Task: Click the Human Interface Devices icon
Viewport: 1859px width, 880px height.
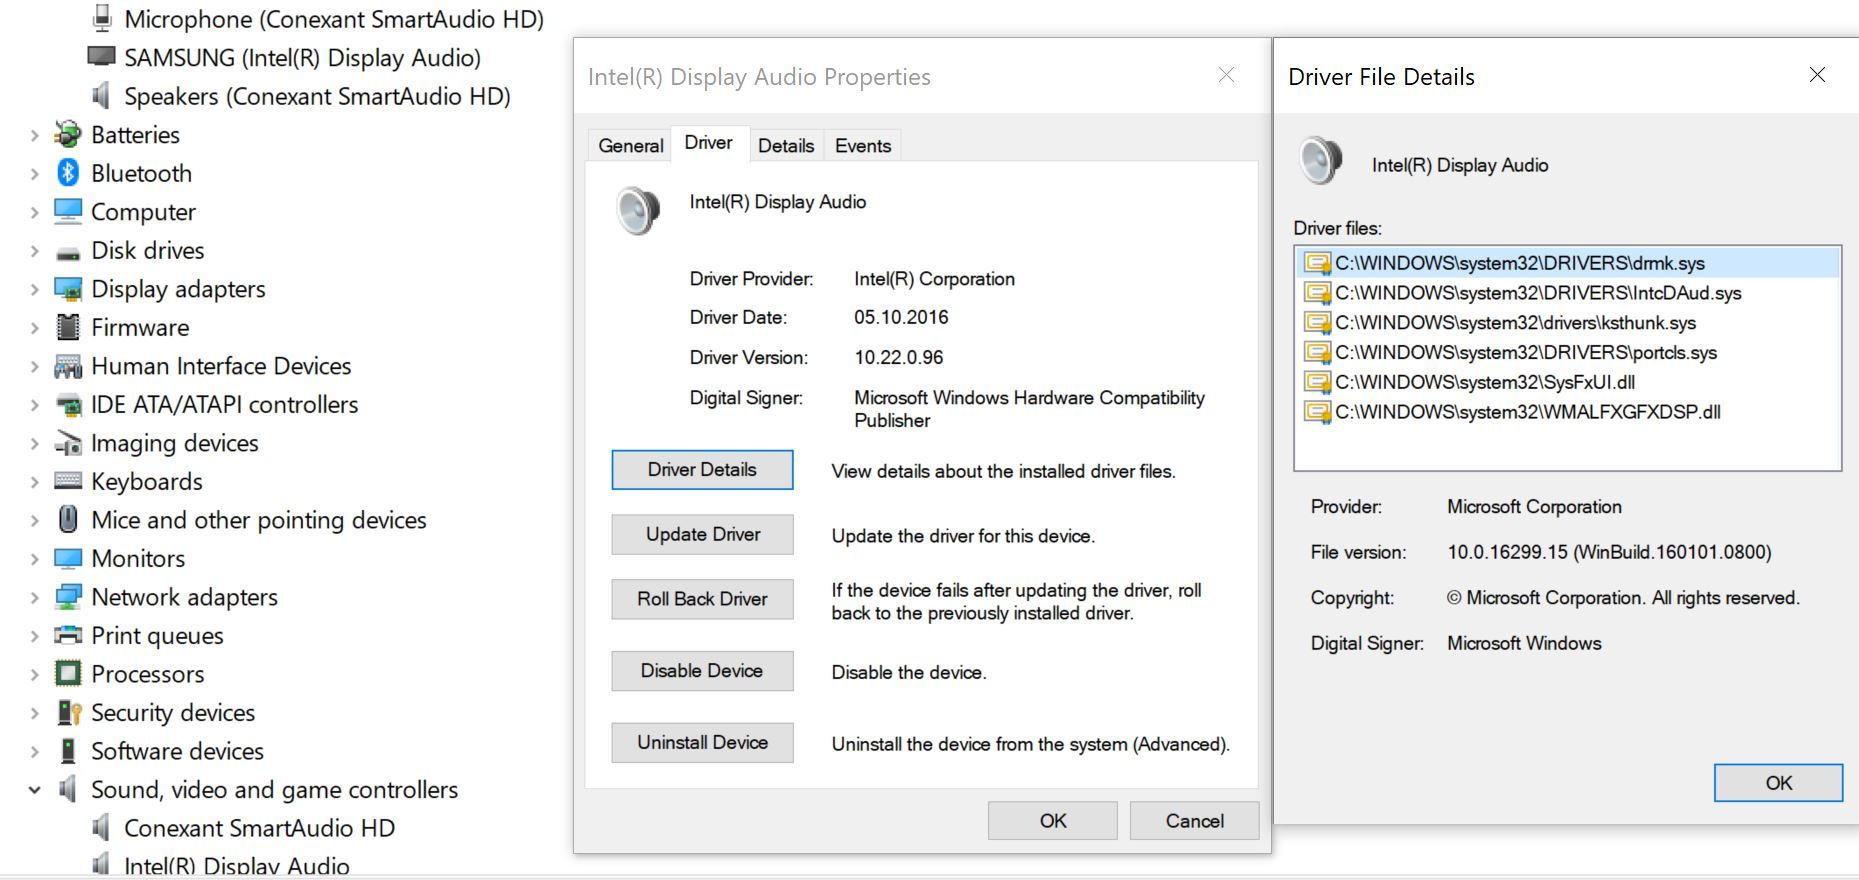Action: pos(68,366)
